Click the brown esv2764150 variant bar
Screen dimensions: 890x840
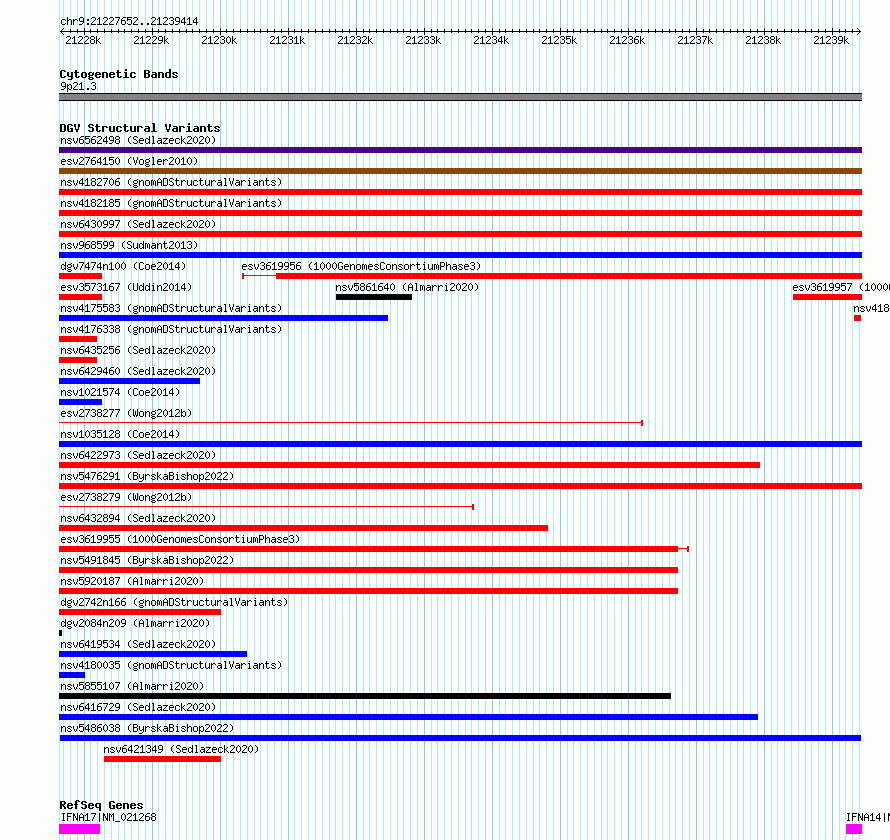[x=460, y=171]
